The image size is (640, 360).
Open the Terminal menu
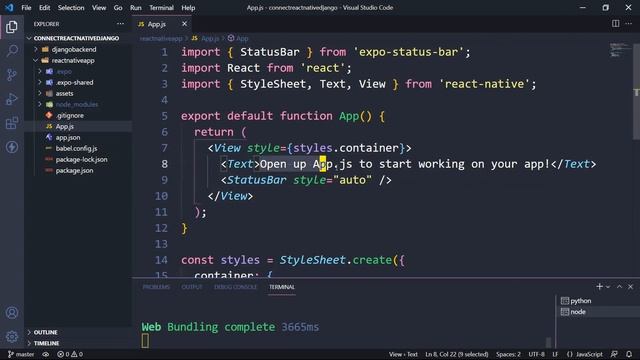161,8
